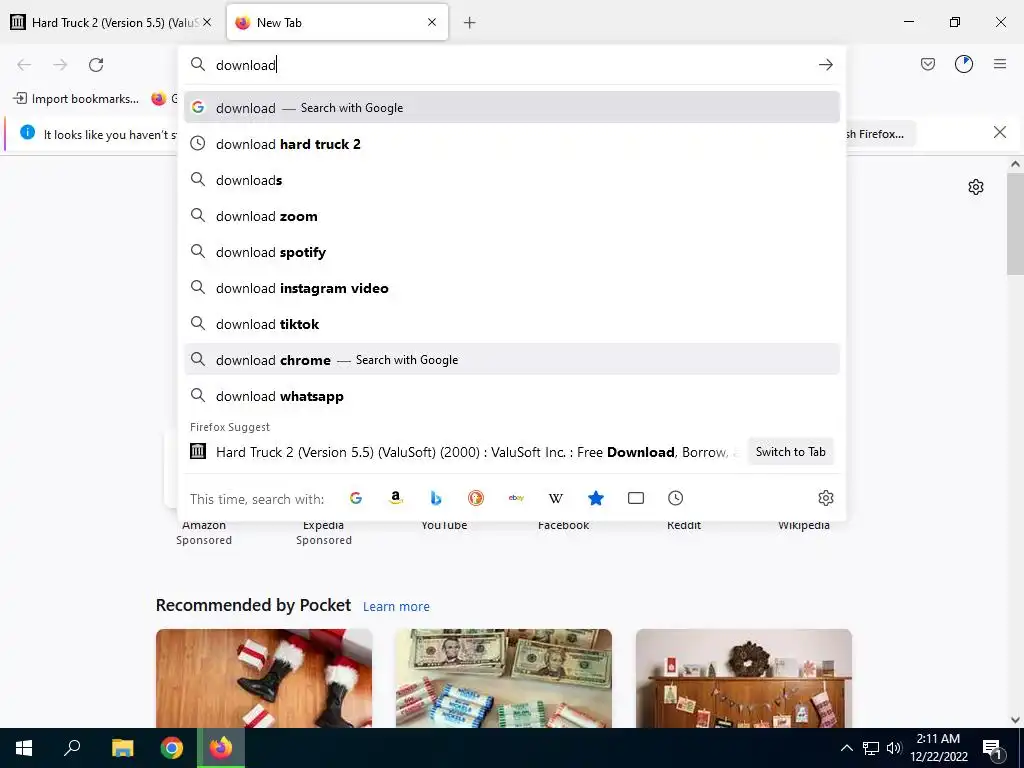Choose 'download chrome' suggestion

(x=511, y=360)
